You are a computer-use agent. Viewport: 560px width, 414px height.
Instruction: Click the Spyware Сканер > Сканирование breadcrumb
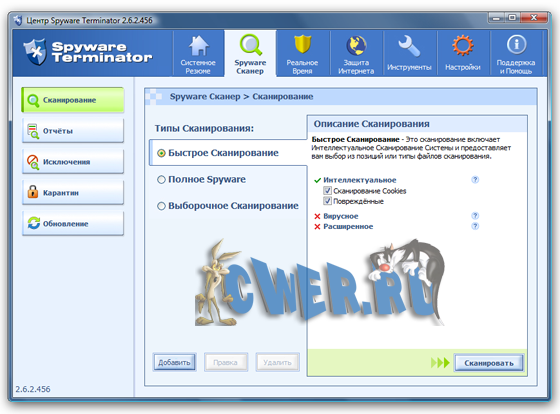pos(241,96)
